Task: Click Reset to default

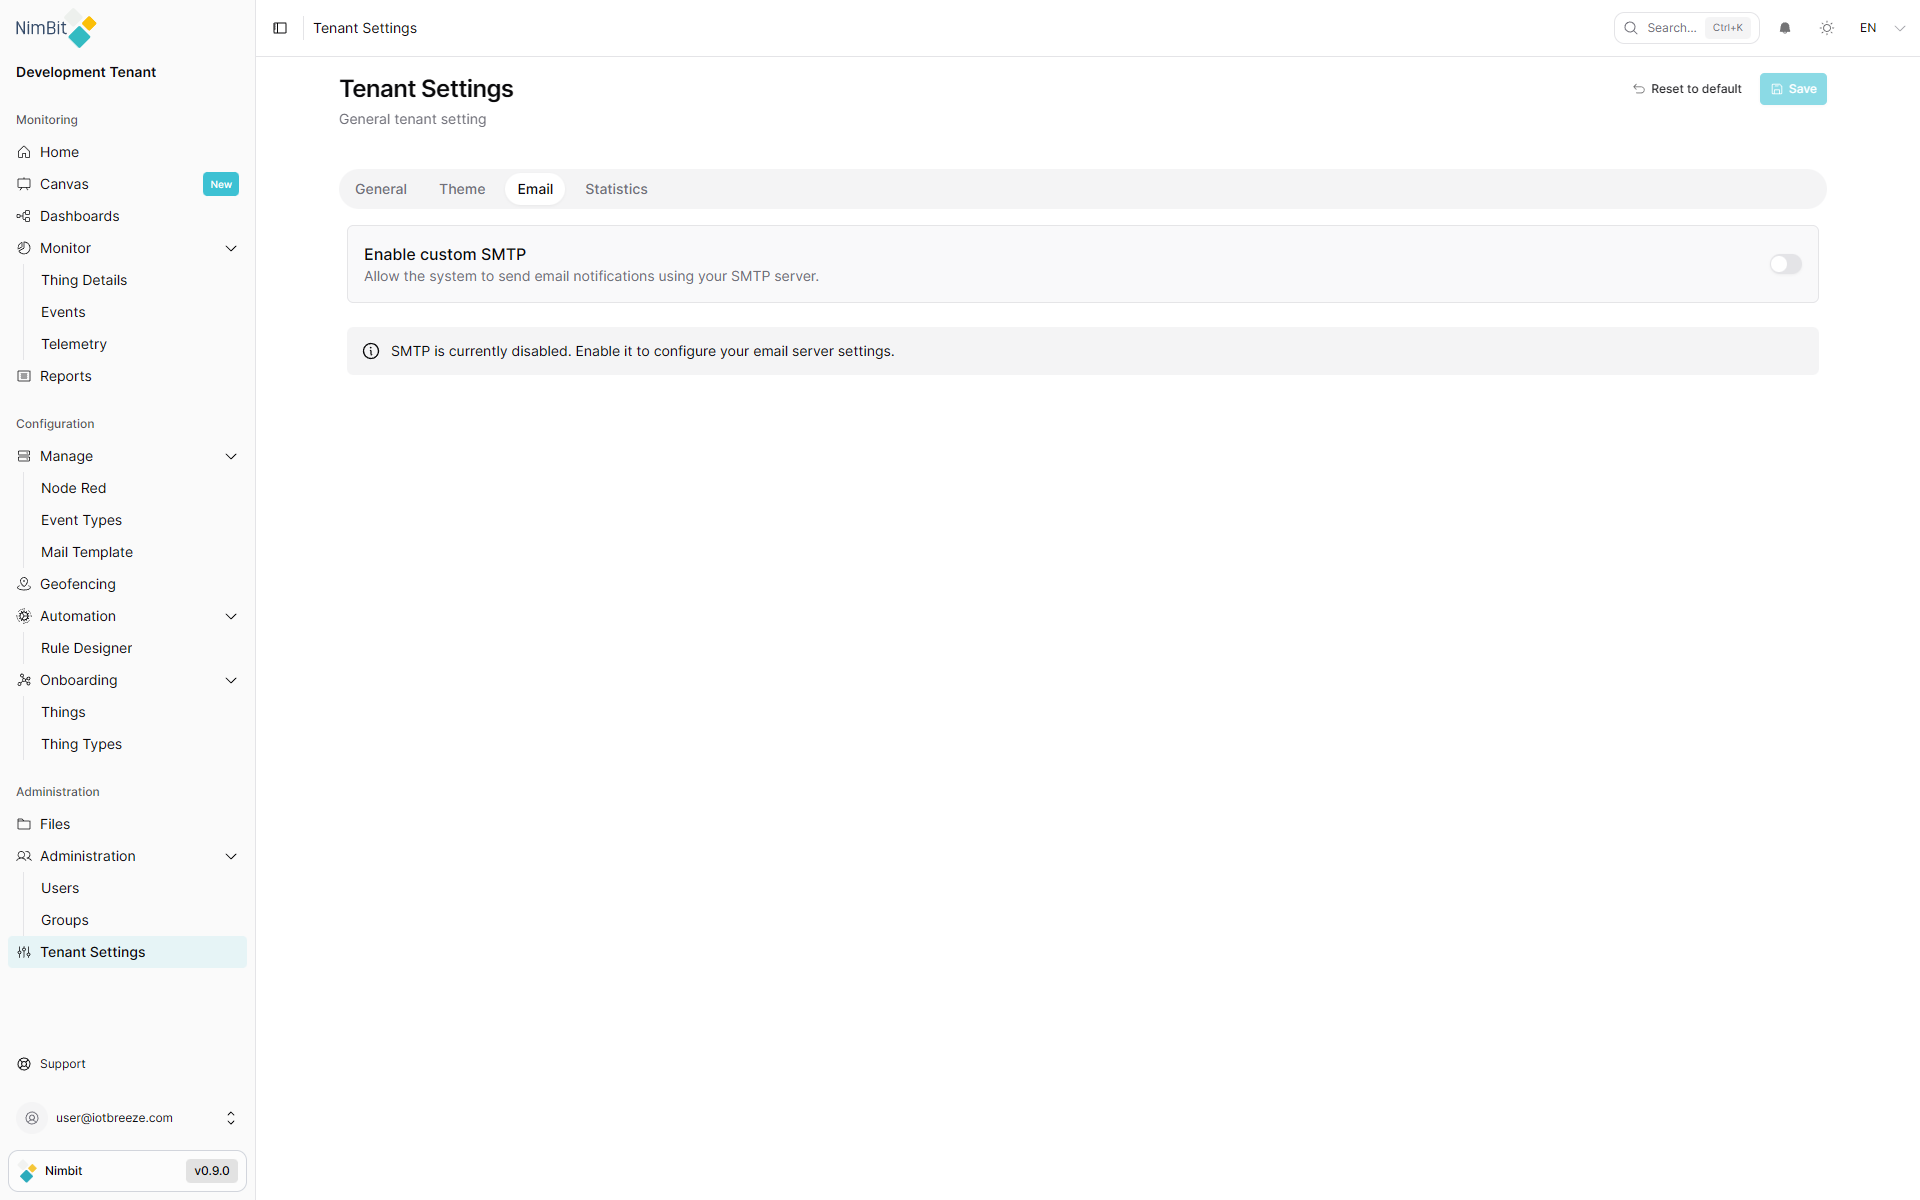Action: pos(1687,89)
